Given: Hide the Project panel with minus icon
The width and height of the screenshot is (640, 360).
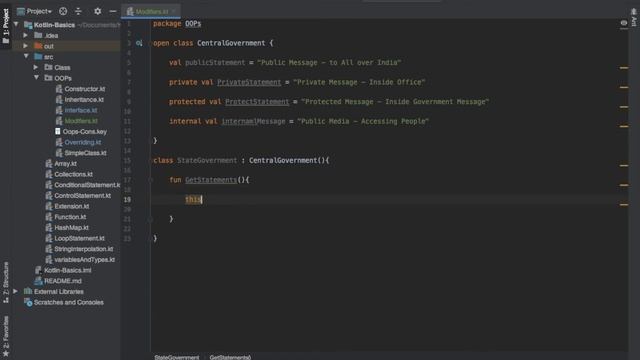Looking at the screenshot, I should coord(113,11).
